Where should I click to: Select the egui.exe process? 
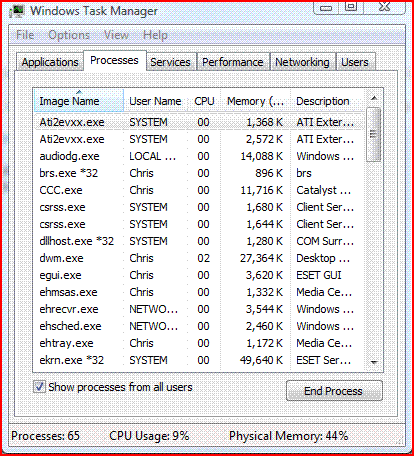pos(199,275)
